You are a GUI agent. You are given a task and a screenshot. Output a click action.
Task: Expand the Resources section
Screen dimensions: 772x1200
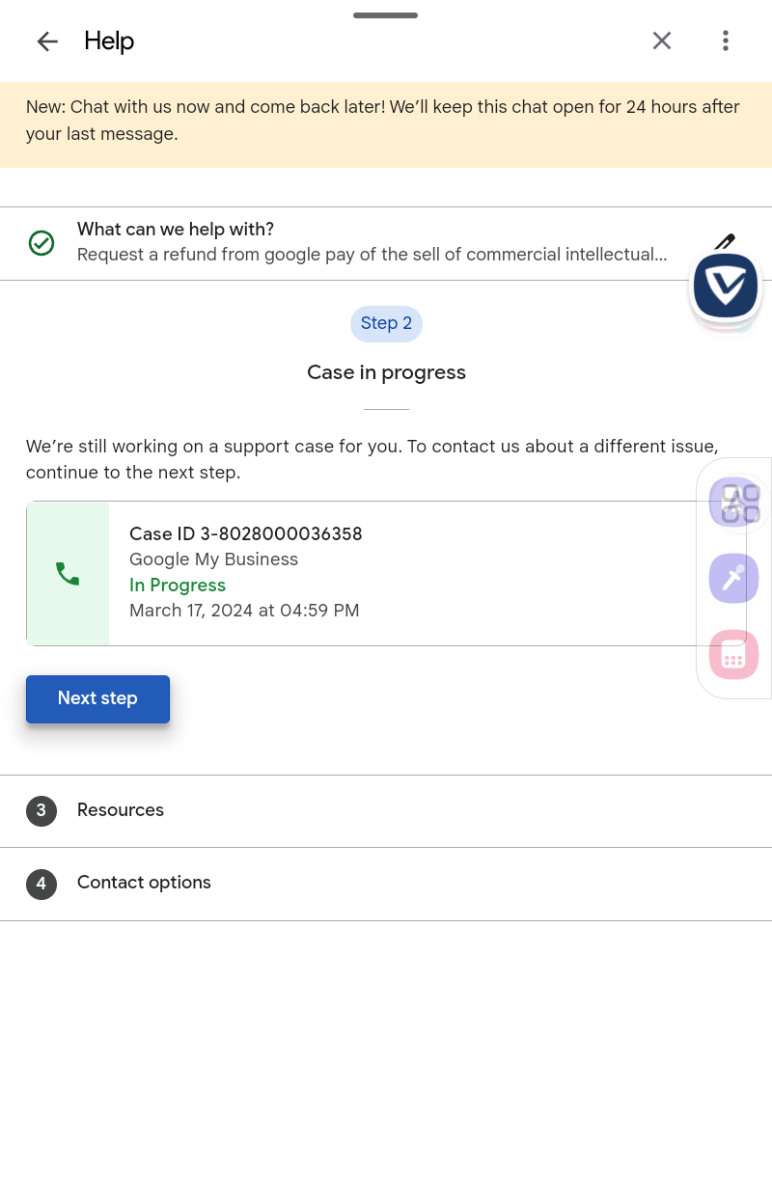[386, 811]
